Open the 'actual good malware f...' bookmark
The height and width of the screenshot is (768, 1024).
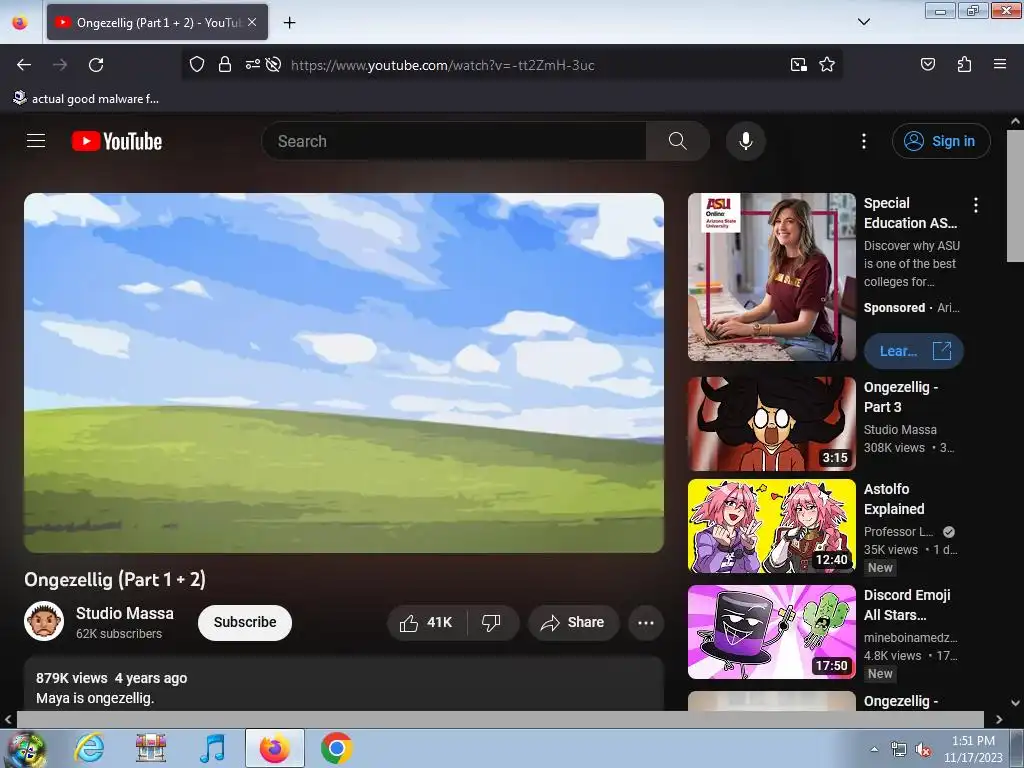click(86, 99)
